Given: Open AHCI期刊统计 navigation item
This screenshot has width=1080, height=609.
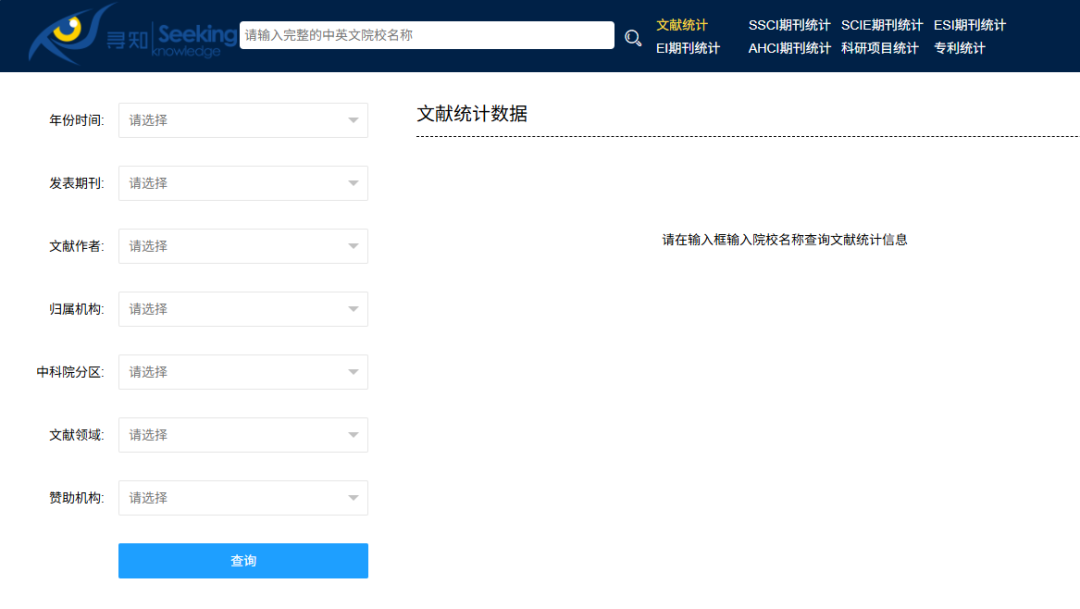Looking at the screenshot, I should [789, 48].
